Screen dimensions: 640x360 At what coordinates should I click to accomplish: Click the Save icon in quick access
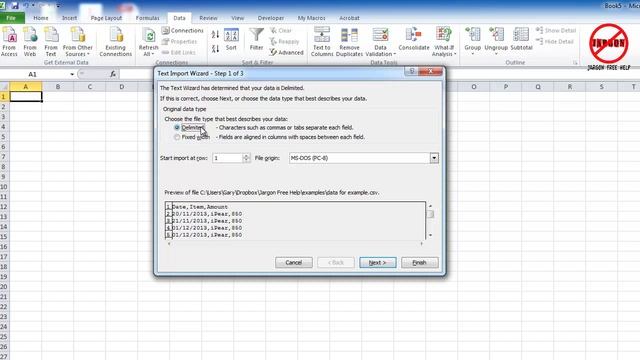pos(15,6)
